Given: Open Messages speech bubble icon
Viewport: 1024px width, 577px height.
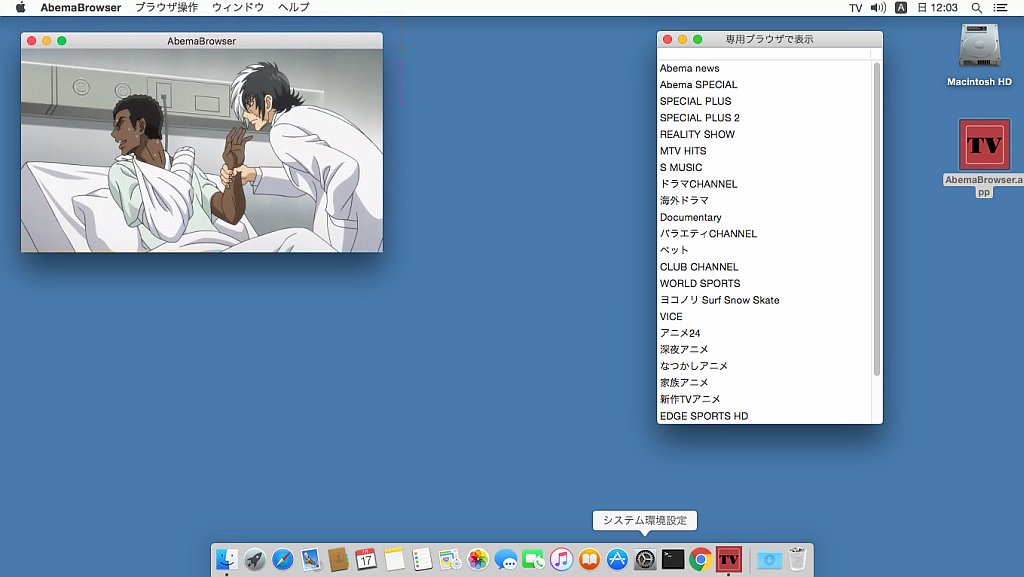Looking at the screenshot, I should tap(505, 559).
